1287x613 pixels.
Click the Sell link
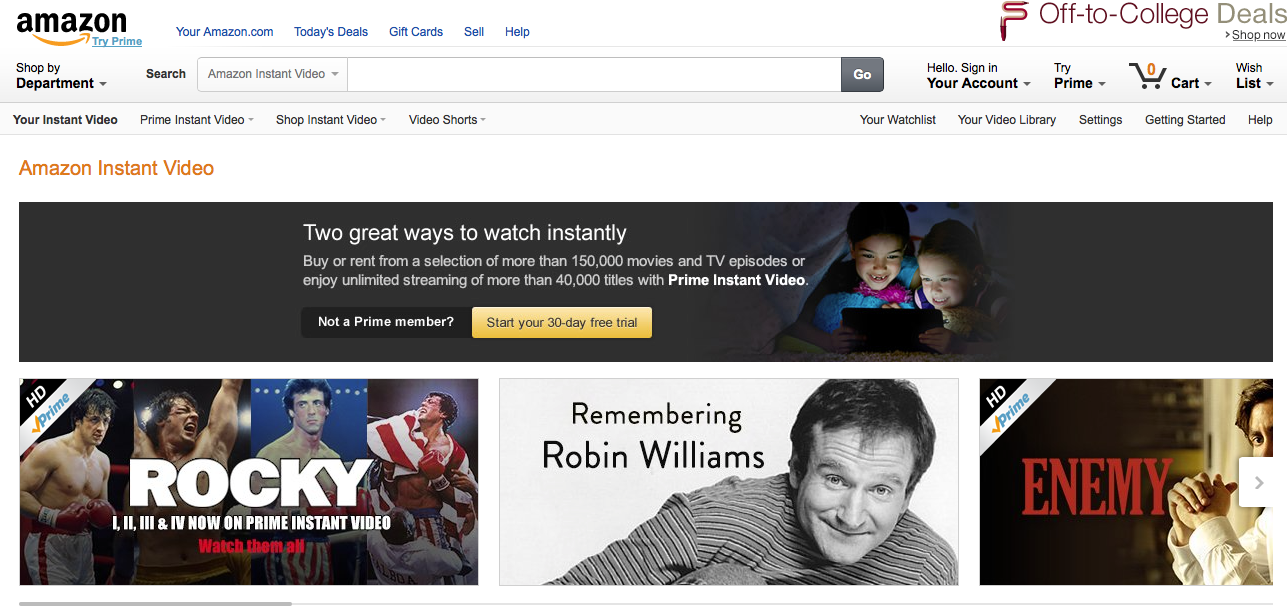(474, 32)
